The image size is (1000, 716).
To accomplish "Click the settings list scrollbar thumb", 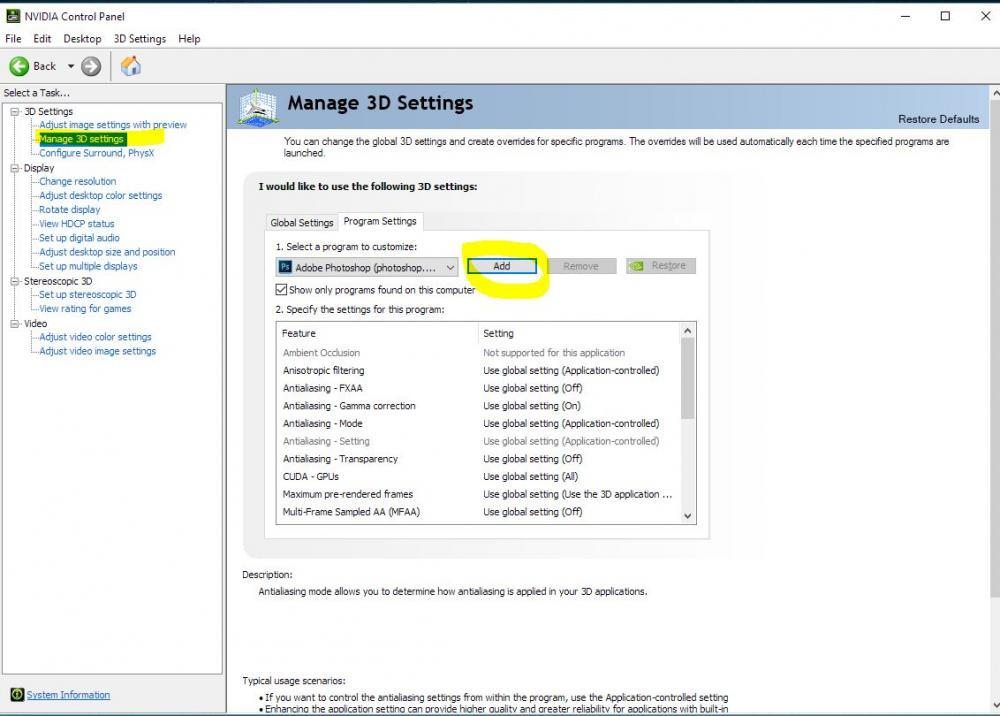I will click(688, 378).
